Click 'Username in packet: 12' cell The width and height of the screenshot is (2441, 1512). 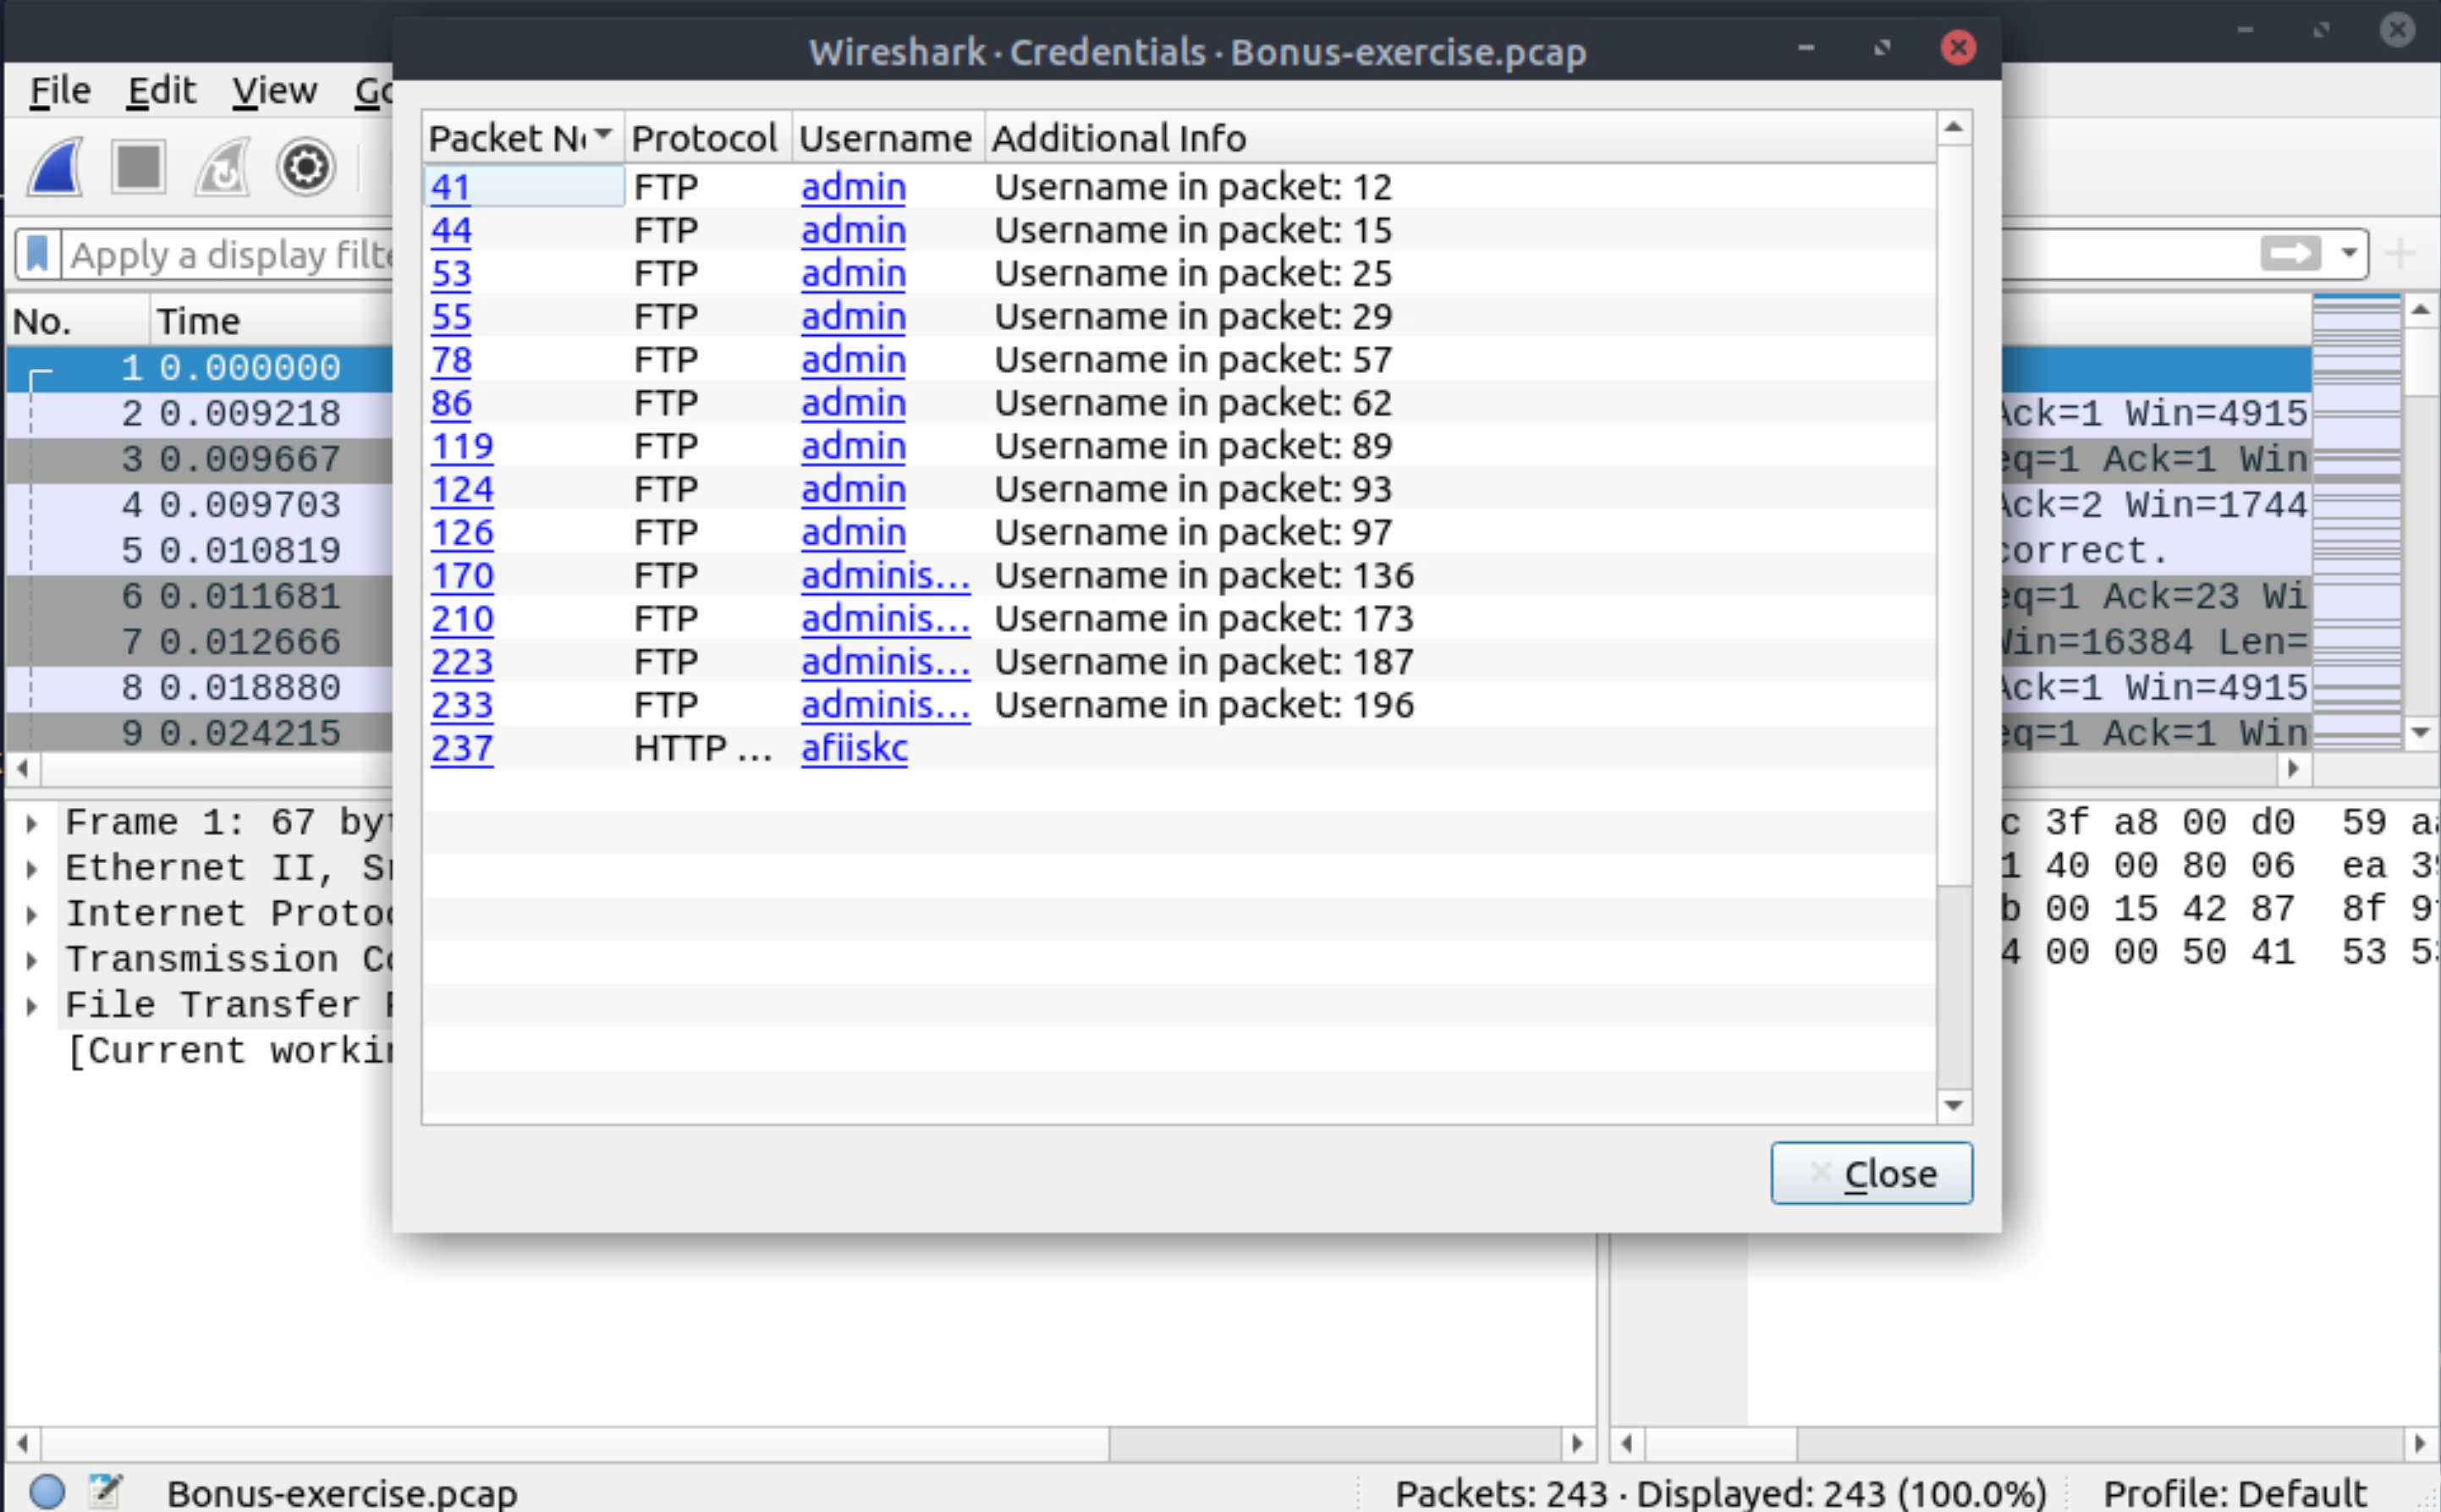[1193, 187]
